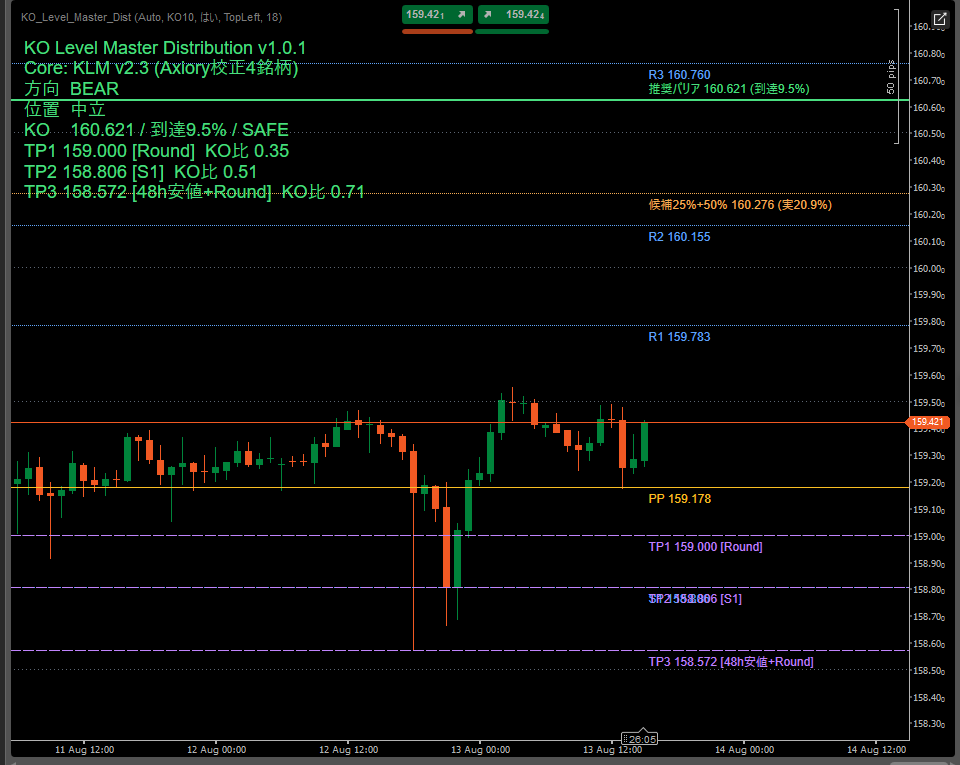Click the 50 pips scale ruler
The image size is (960, 765).
pos(893,77)
